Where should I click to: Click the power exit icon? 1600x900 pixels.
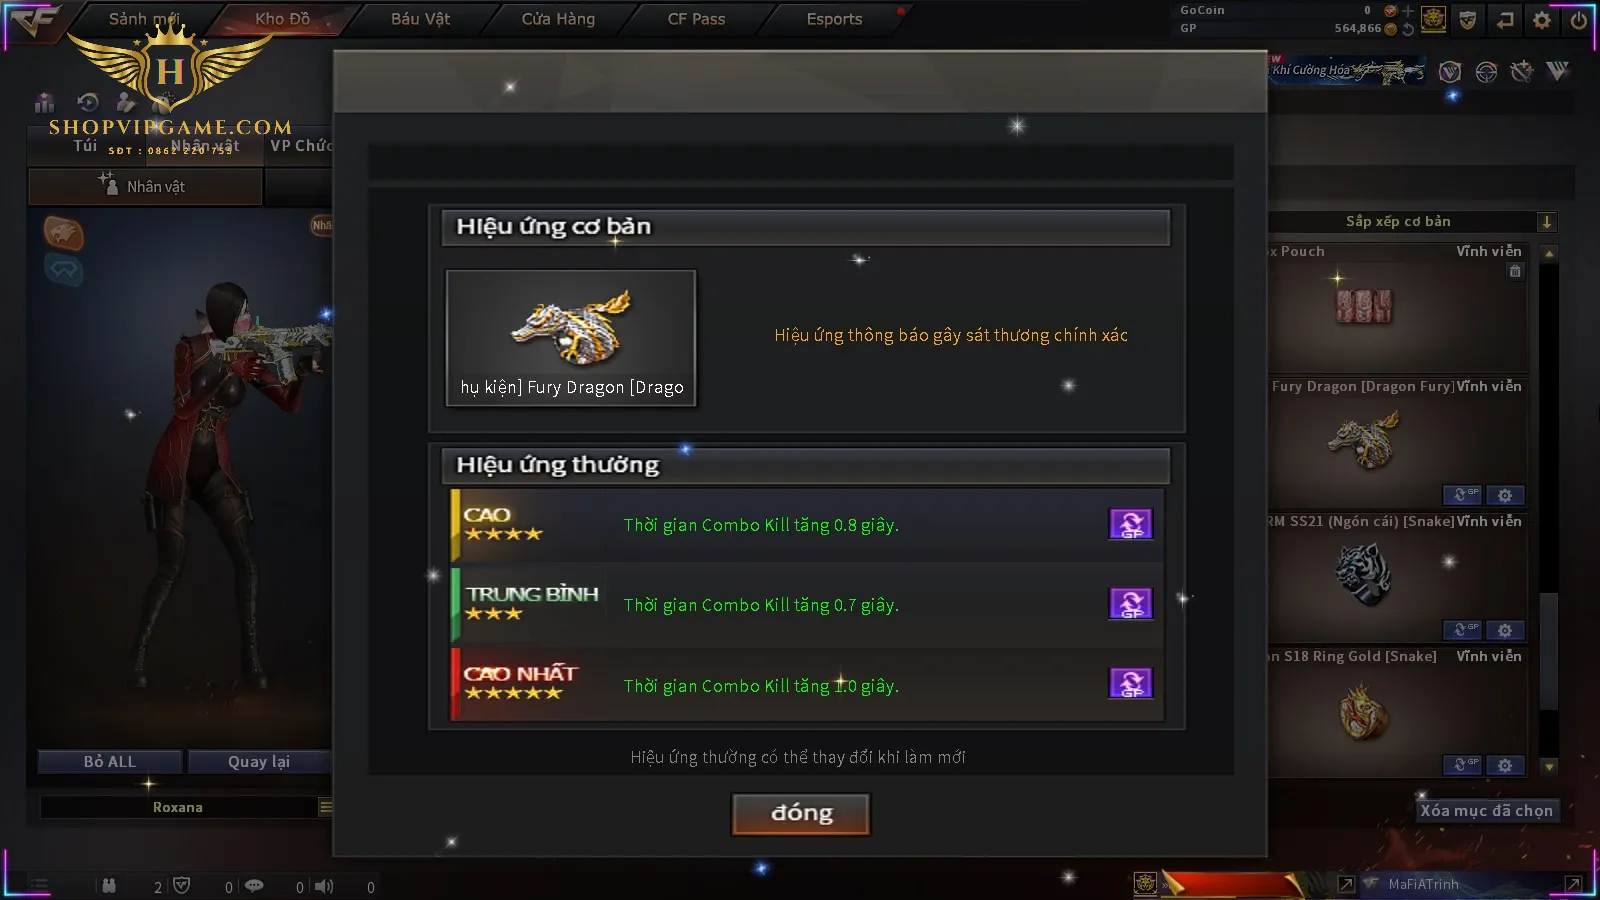click(x=1578, y=20)
